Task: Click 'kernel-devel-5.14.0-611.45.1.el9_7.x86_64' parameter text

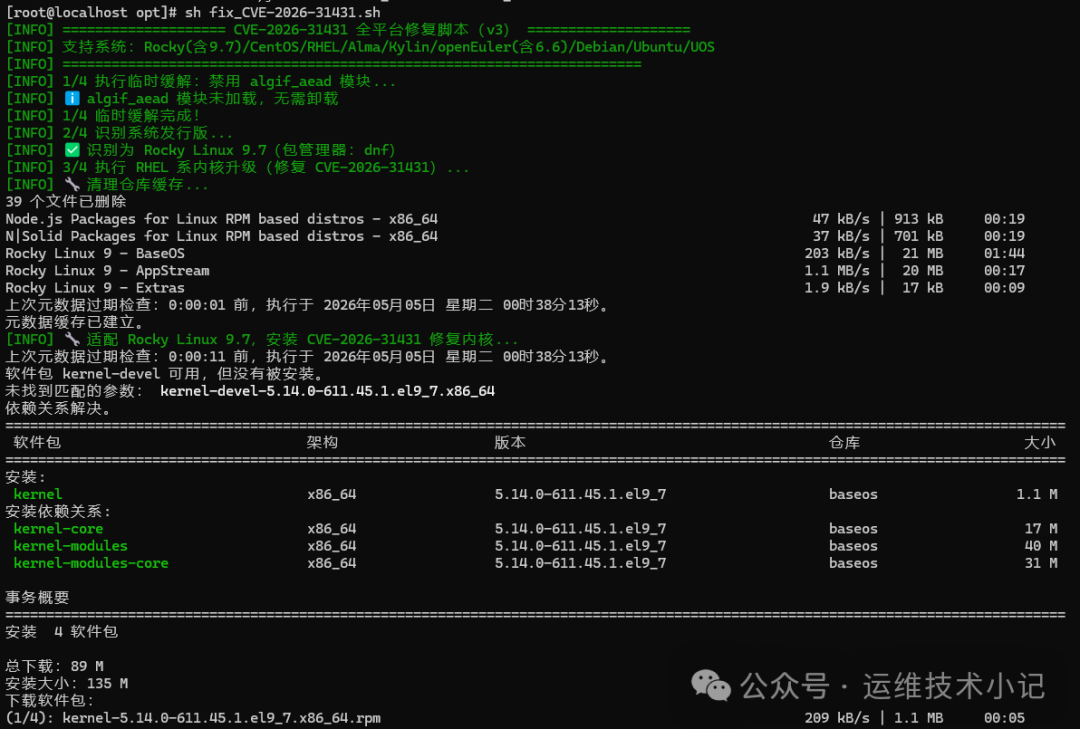Action: (327, 391)
